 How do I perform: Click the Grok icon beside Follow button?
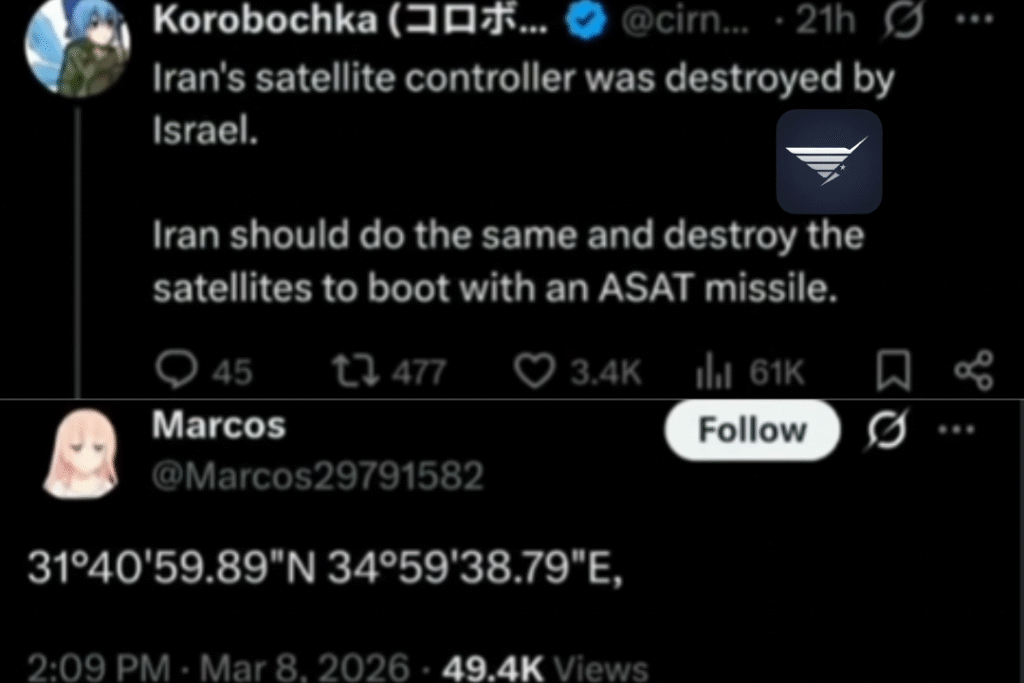(887, 430)
